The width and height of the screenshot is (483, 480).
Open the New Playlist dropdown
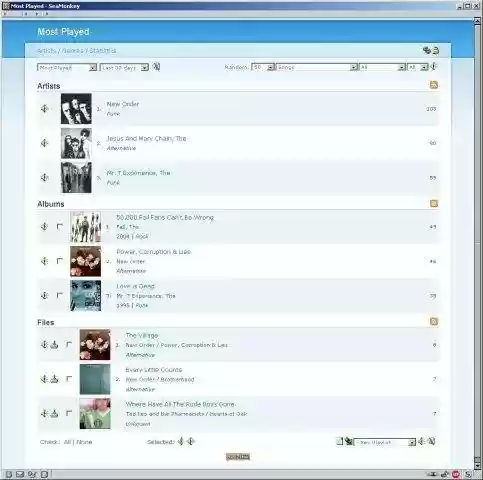pos(385,442)
